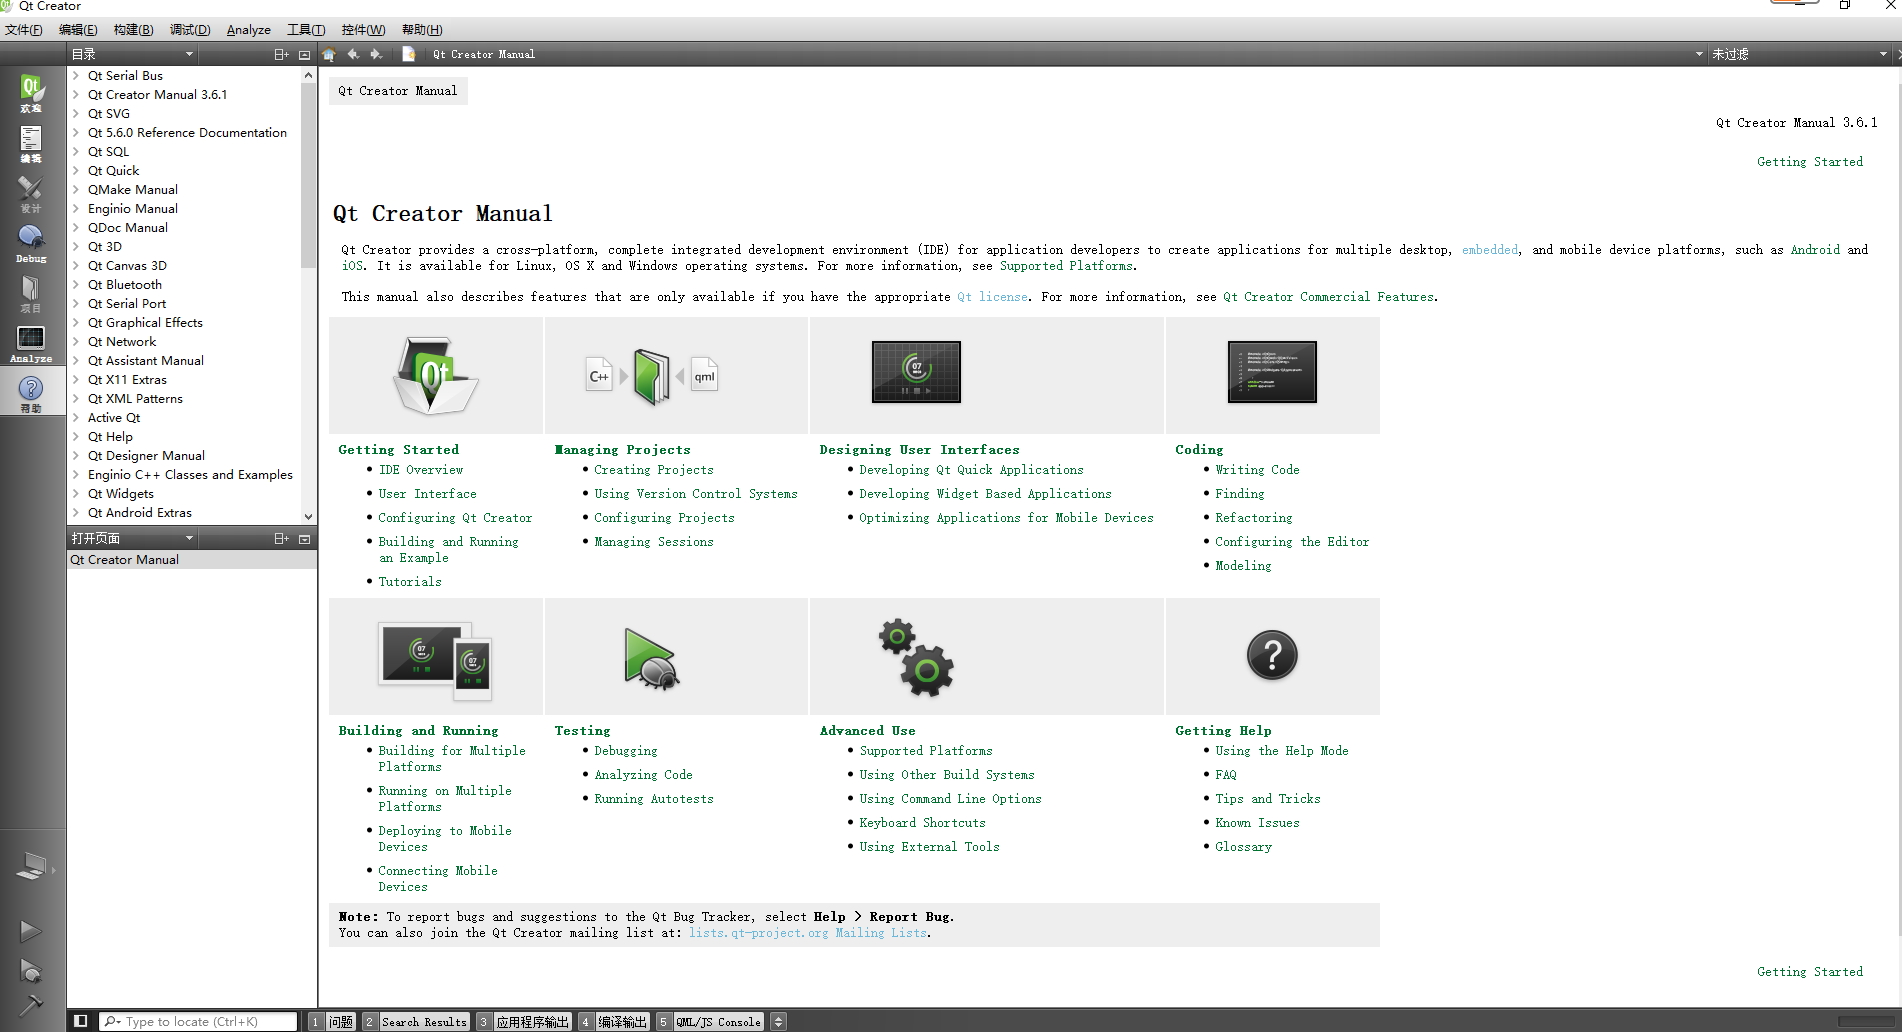
Task: Click the Run (play) button
Action: 31,931
